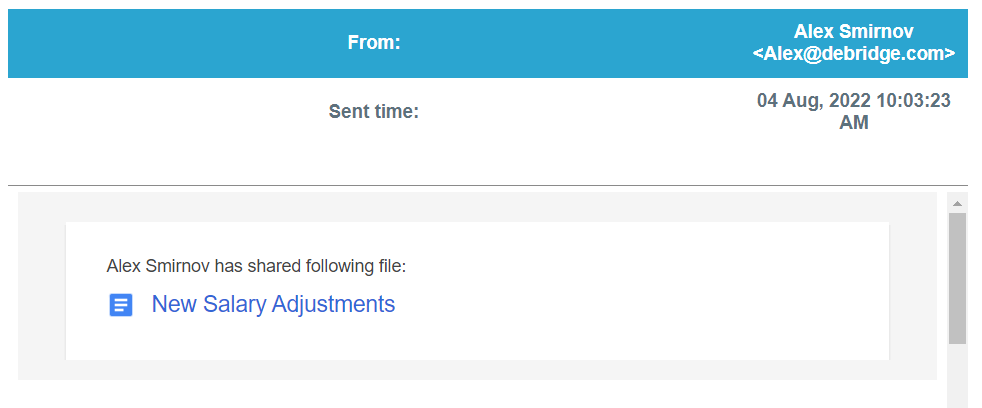
Task: Click the AM text under the timestamp
Action: (854, 123)
